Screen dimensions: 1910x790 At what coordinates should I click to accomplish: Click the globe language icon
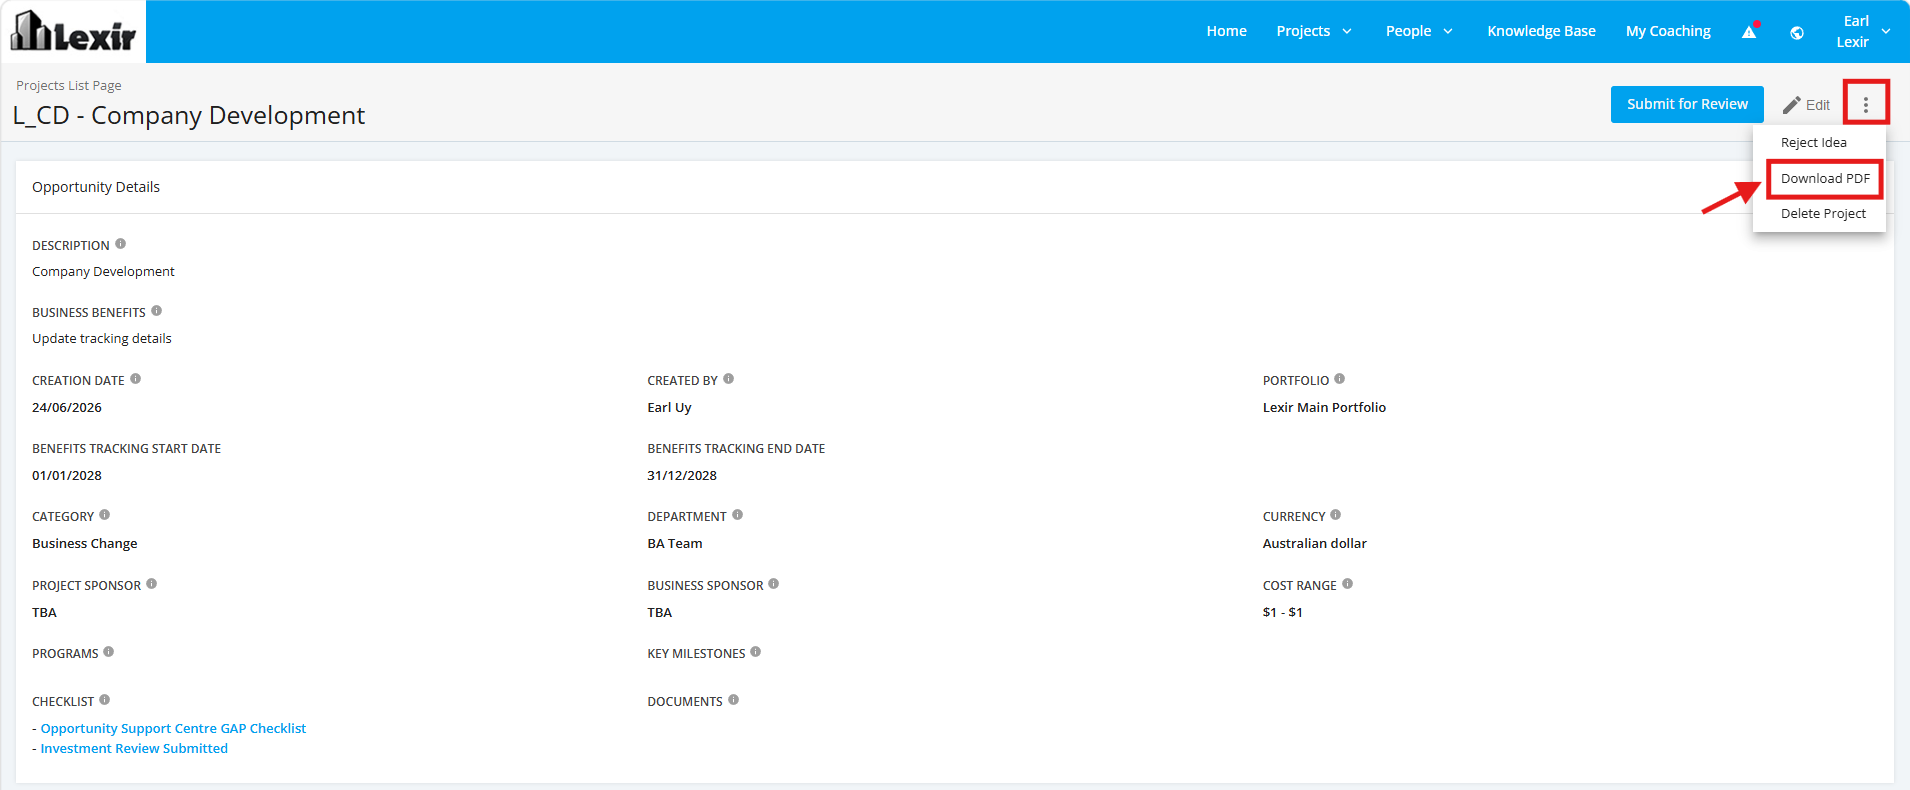click(1797, 32)
